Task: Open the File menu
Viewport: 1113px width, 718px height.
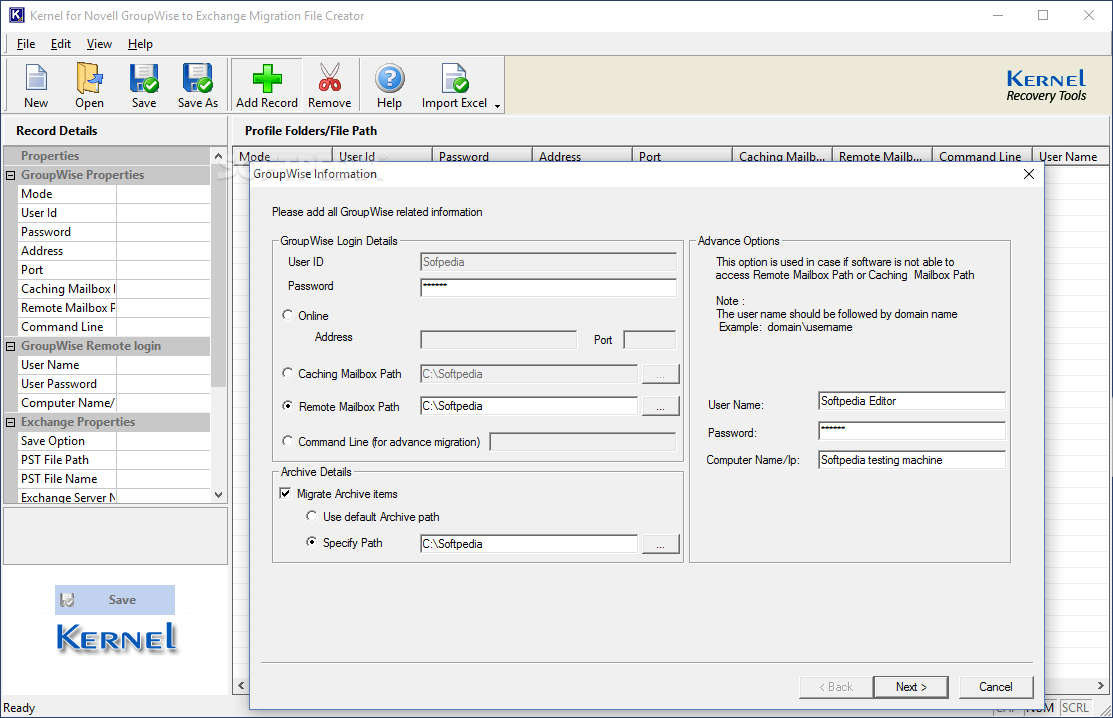Action: pos(26,44)
